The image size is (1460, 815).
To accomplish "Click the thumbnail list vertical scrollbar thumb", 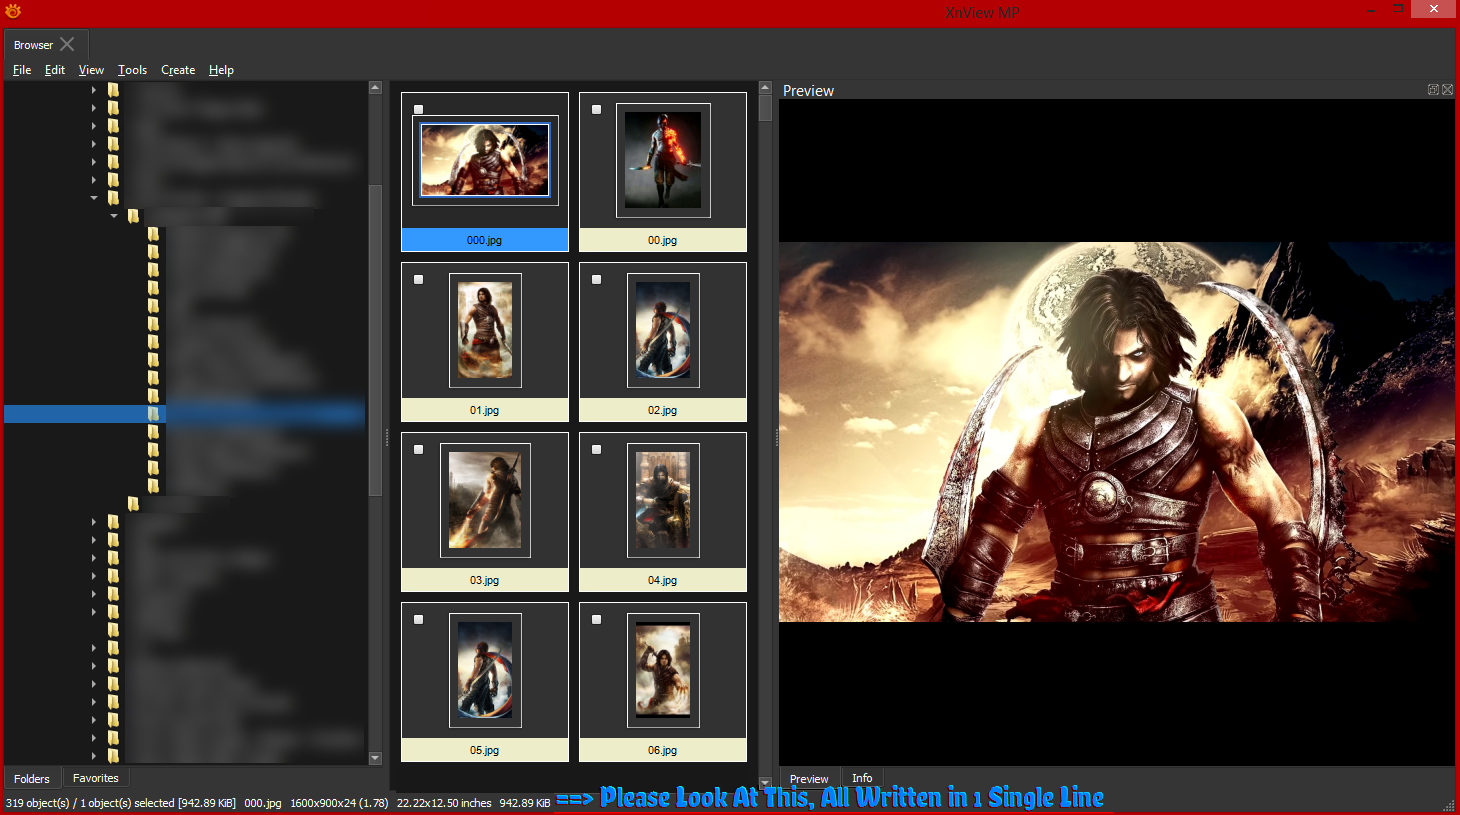I will 765,108.
